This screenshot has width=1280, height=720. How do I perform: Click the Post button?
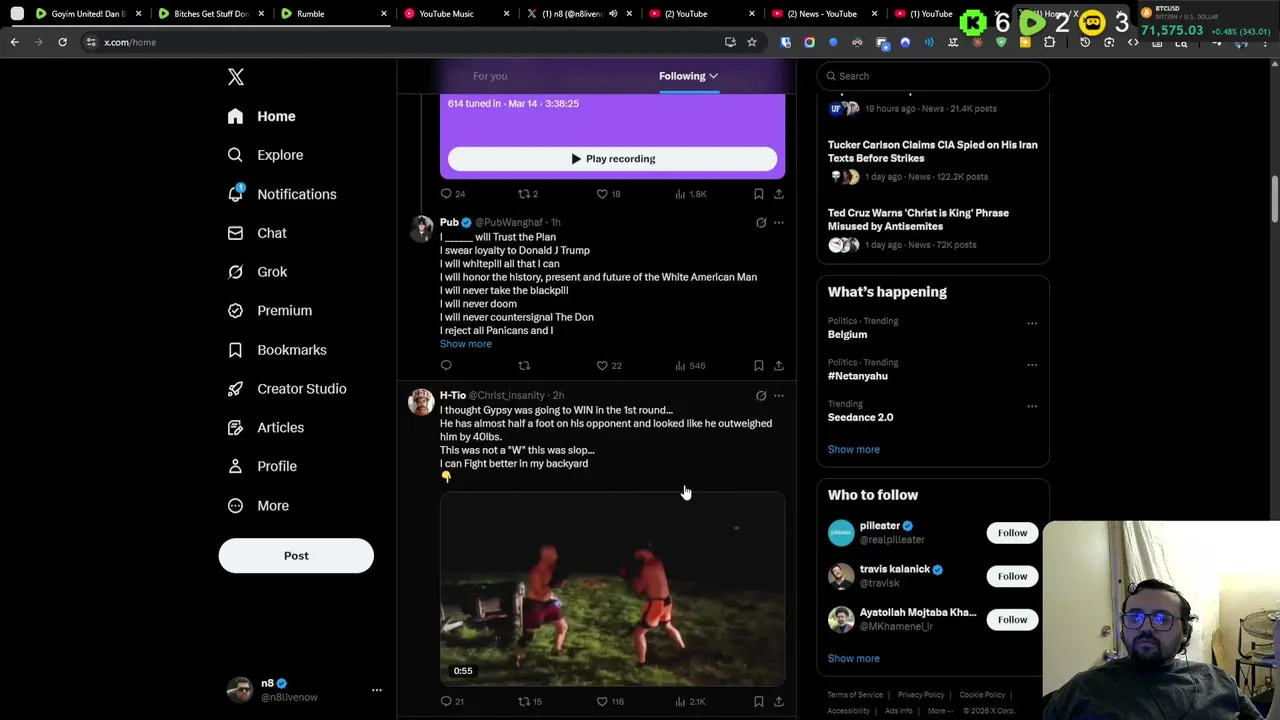point(296,556)
